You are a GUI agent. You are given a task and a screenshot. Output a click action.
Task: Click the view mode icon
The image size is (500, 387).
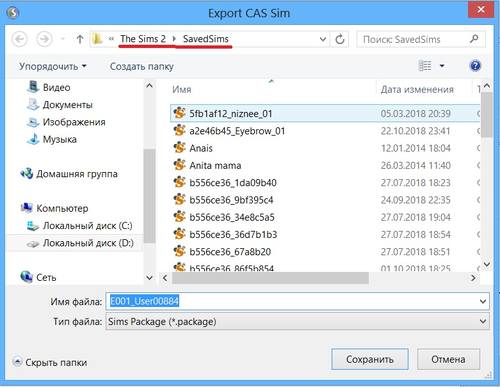(x=425, y=66)
